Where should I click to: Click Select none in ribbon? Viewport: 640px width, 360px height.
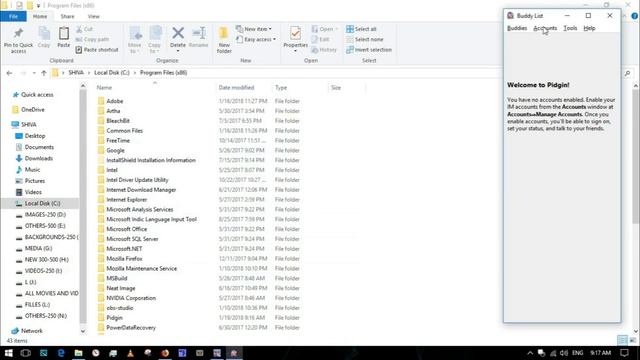pyautogui.click(x=364, y=39)
